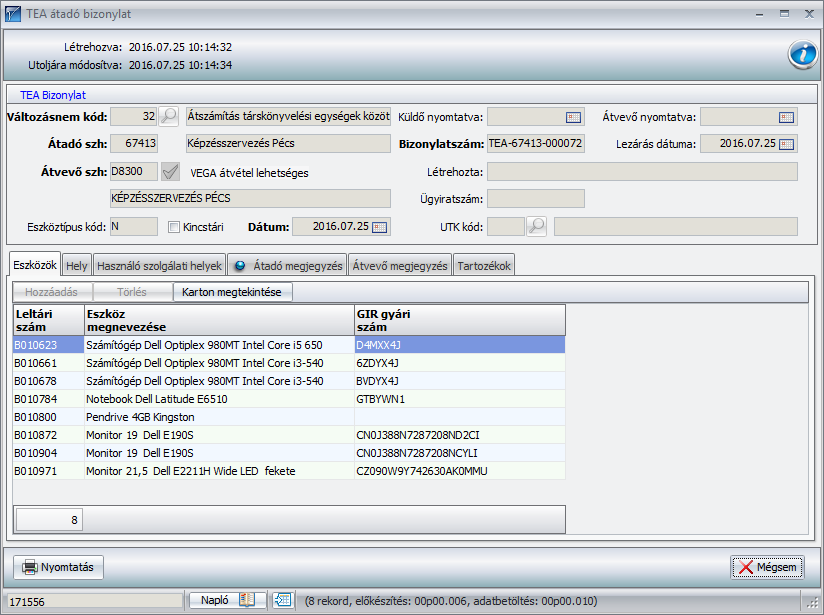Click the record count box showing 8
The width and height of the screenshot is (824, 615).
[49, 520]
